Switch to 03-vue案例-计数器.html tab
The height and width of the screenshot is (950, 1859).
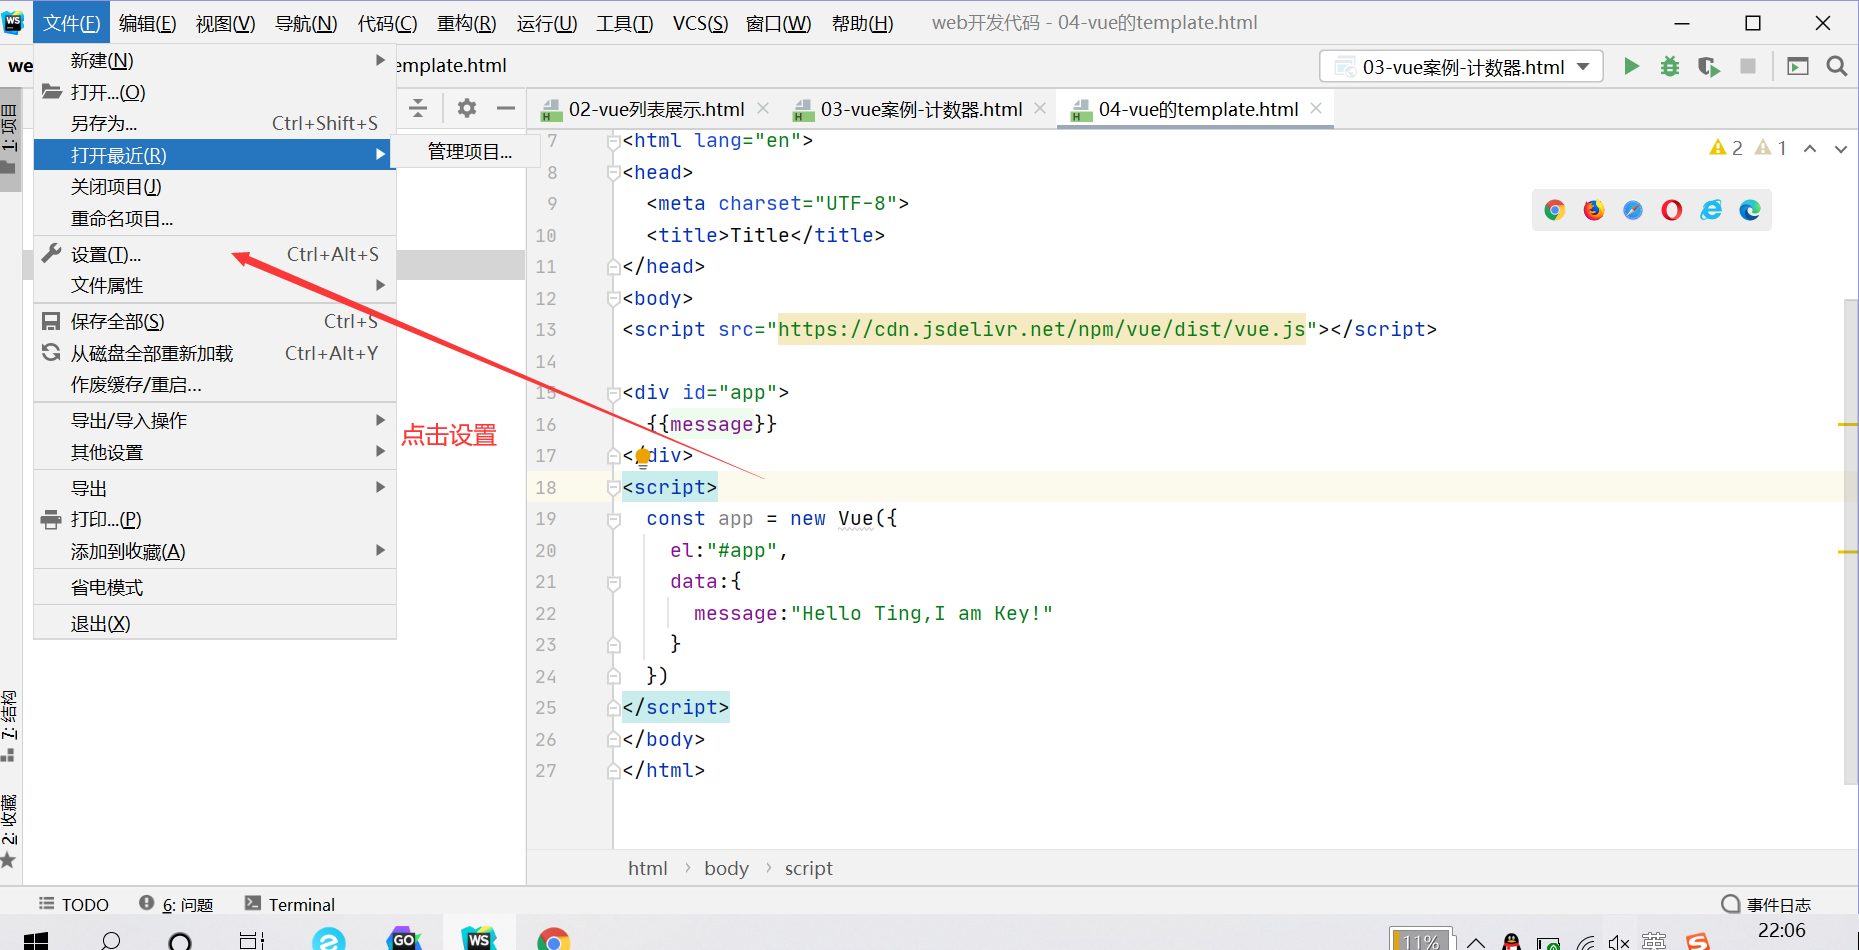tap(921, 109)
